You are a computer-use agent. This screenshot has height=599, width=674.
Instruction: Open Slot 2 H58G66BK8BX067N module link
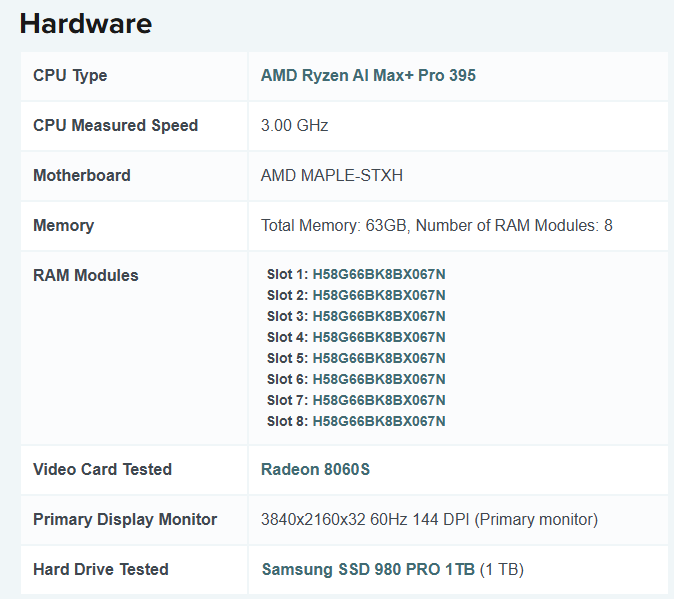[x=379, y=295]
